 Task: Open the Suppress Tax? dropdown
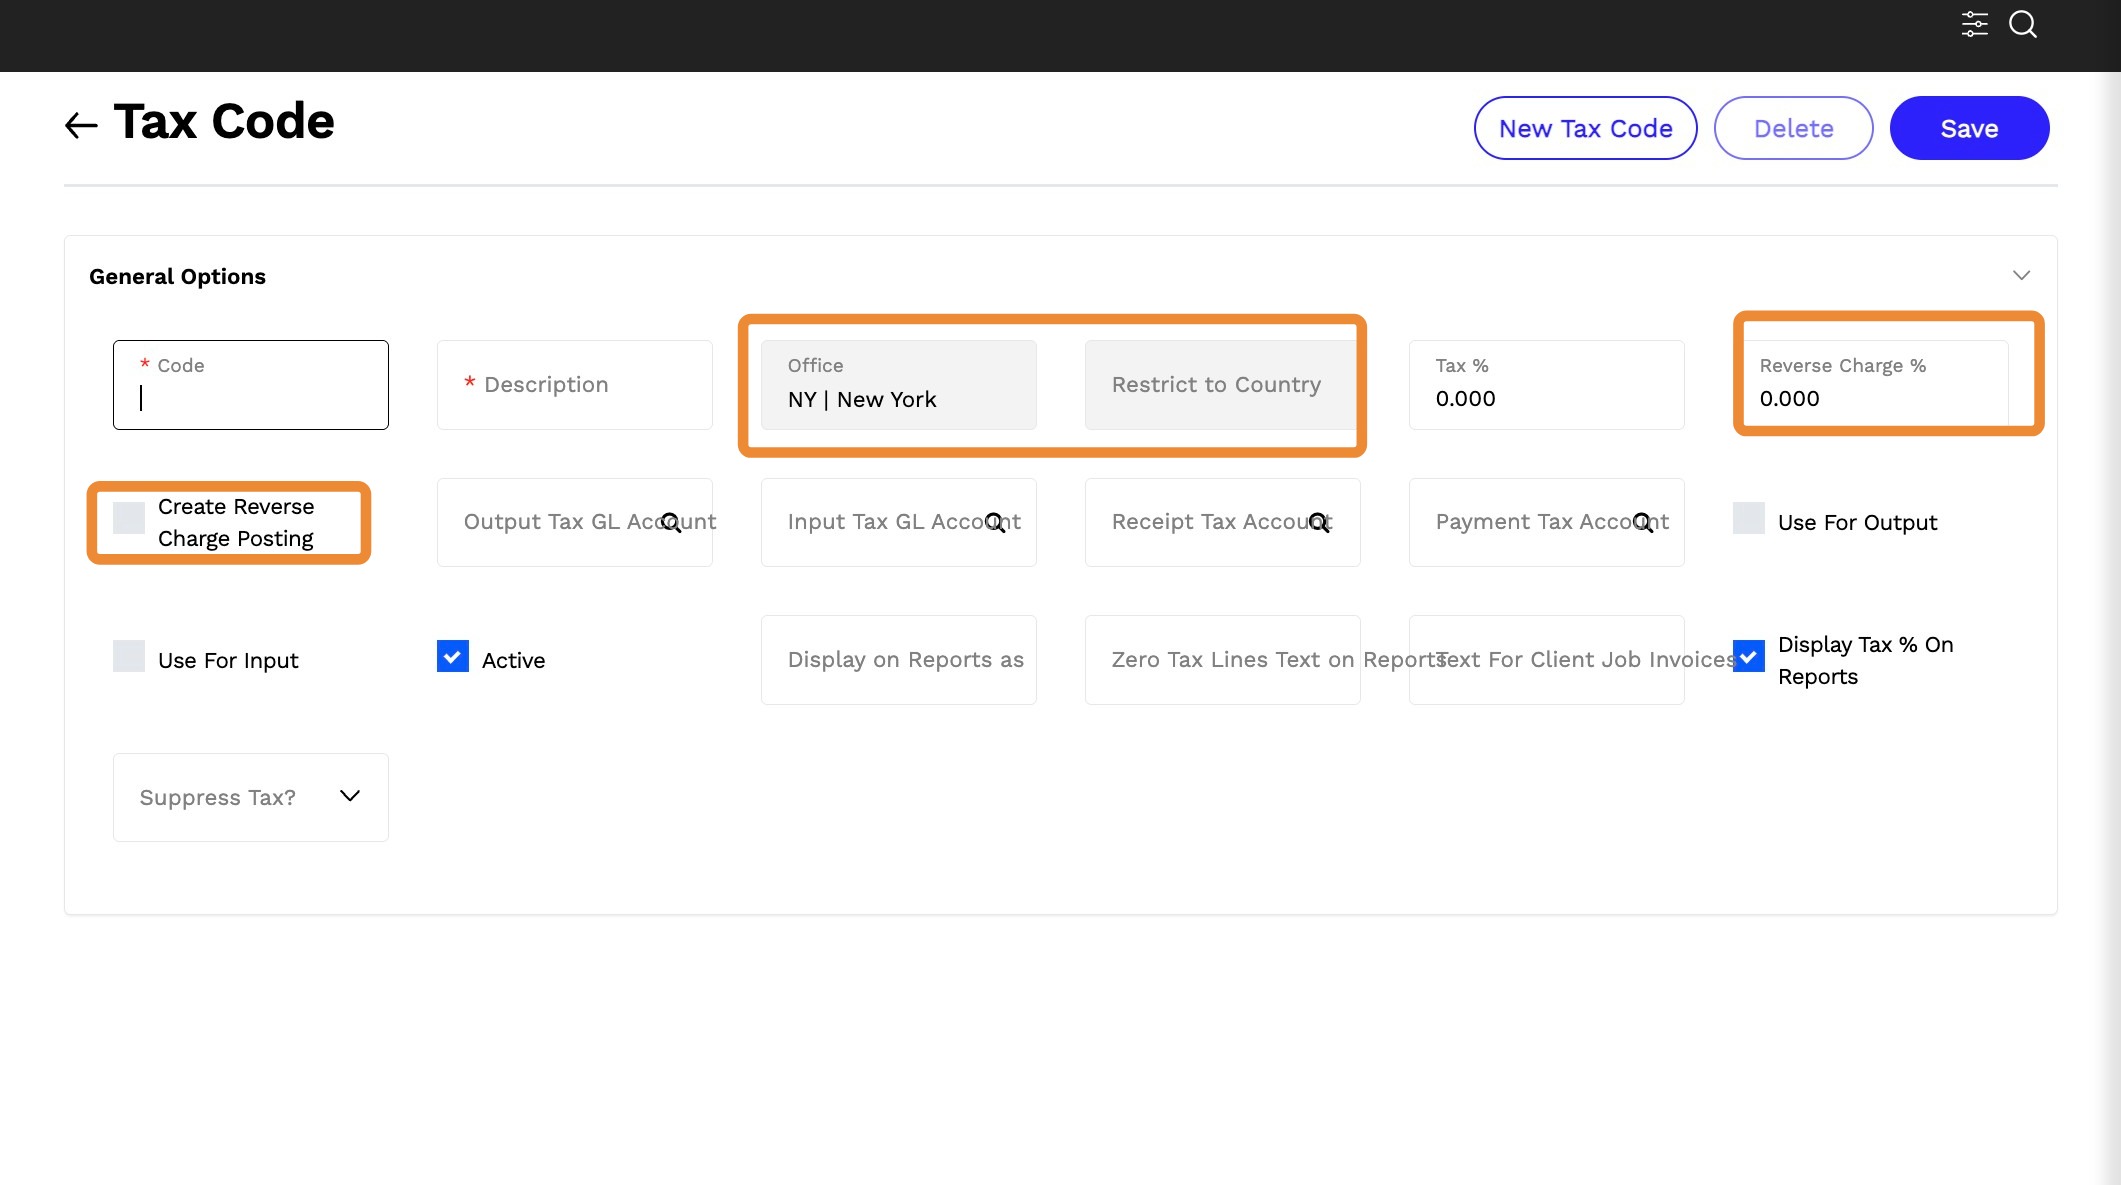click(251, 797)
